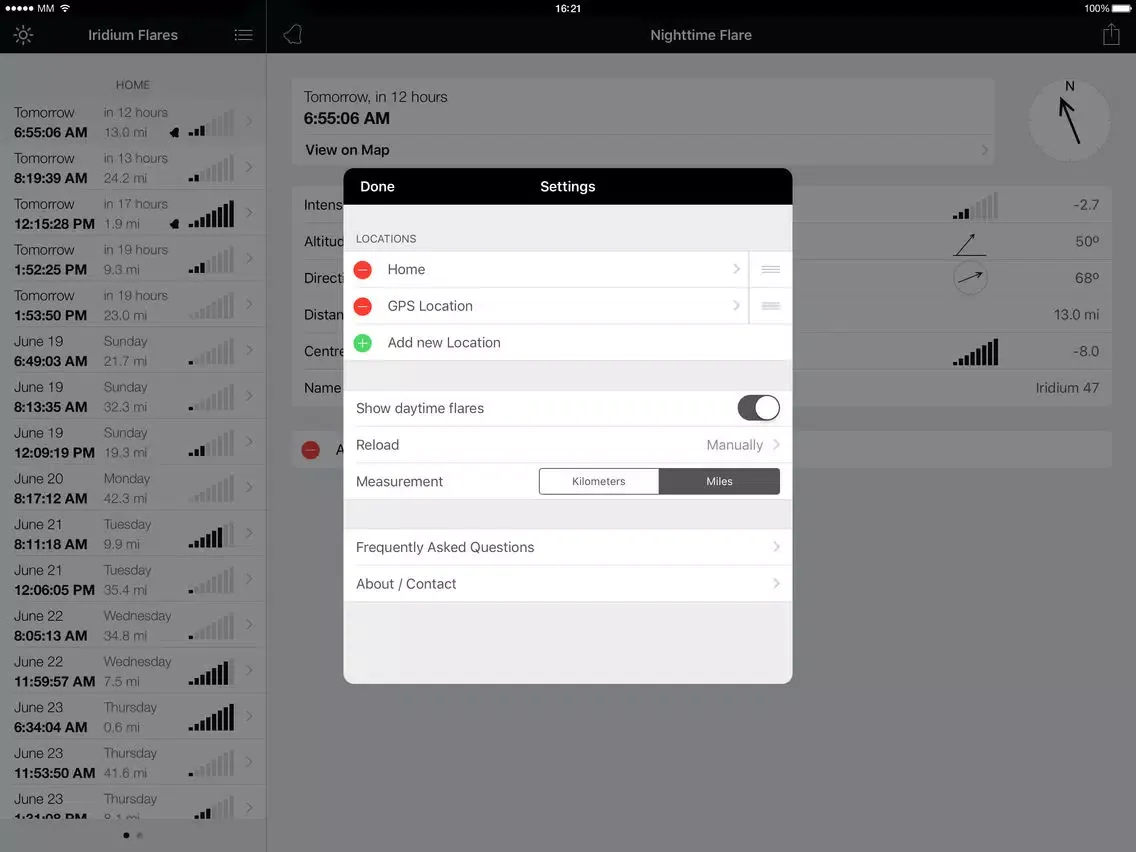Open the list menu icon beside Iridium Flares

tap(243, 35)
